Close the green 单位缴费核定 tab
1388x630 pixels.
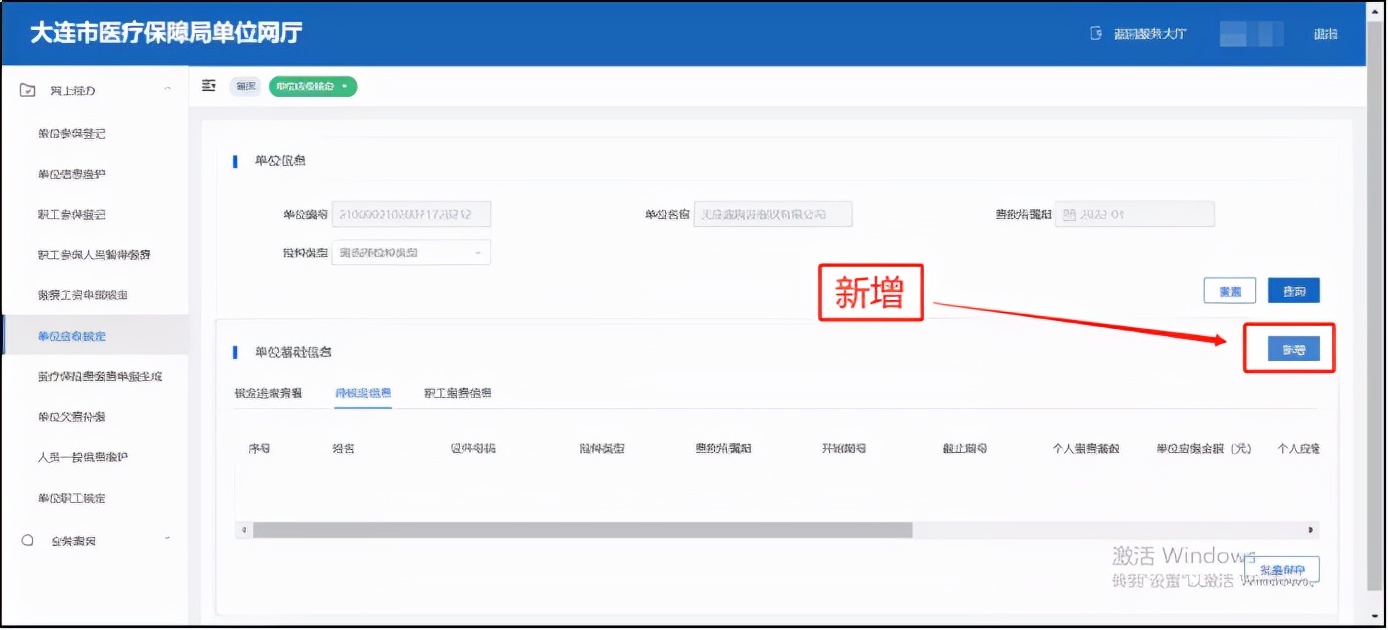point(345,86)
